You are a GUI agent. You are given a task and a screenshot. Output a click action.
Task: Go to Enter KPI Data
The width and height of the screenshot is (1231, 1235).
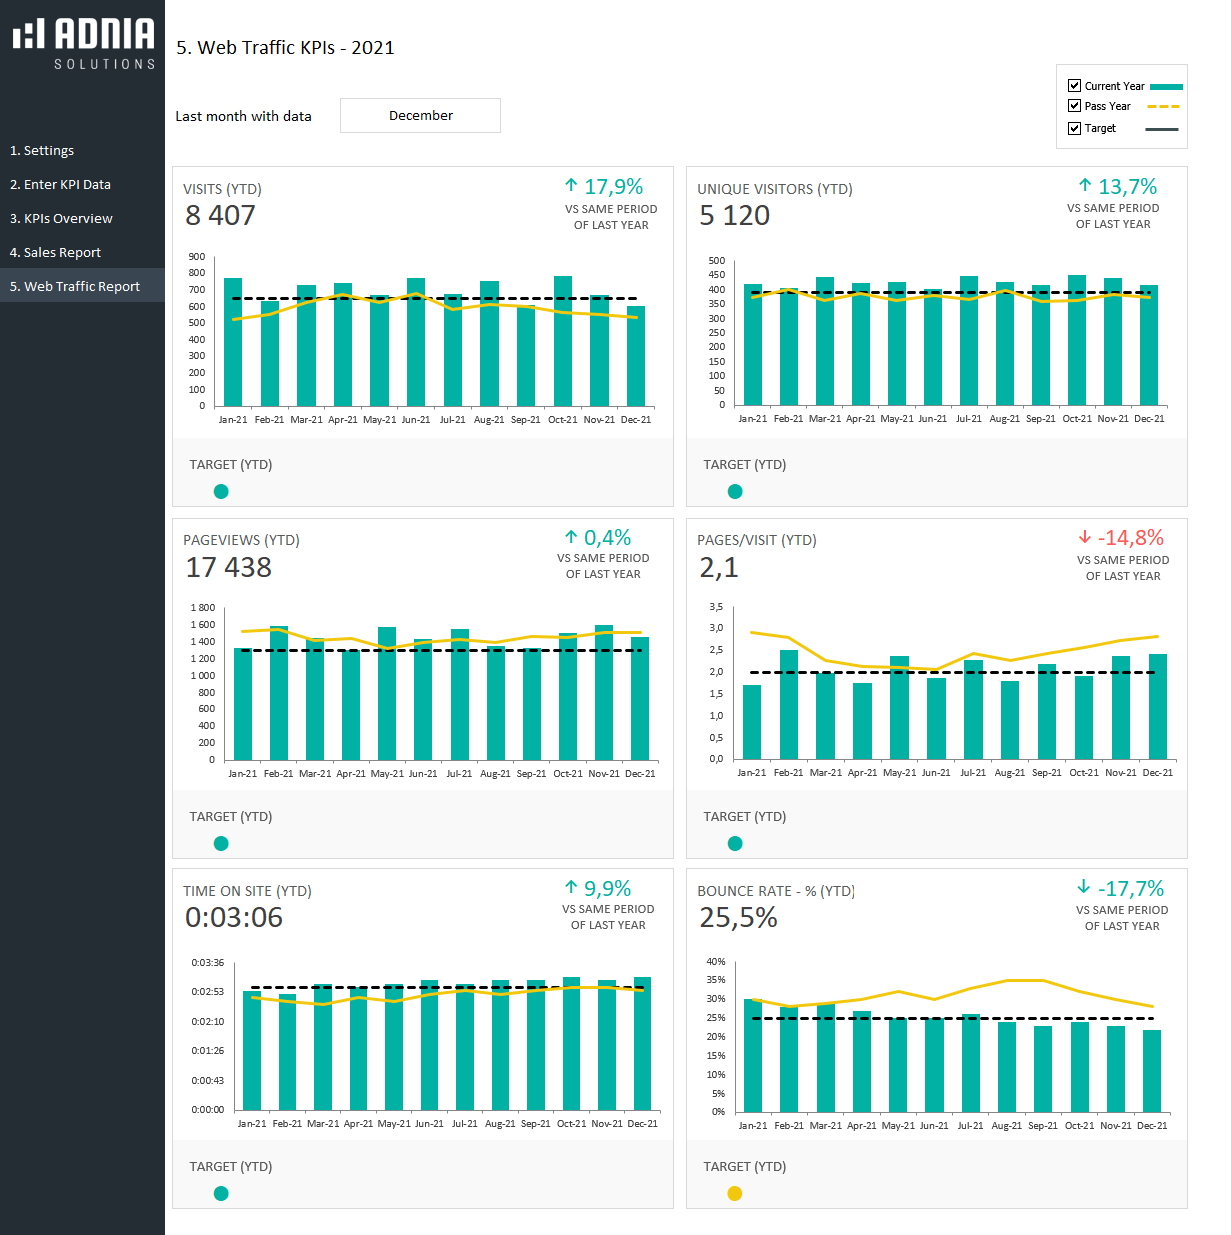(x=60, y=185)
